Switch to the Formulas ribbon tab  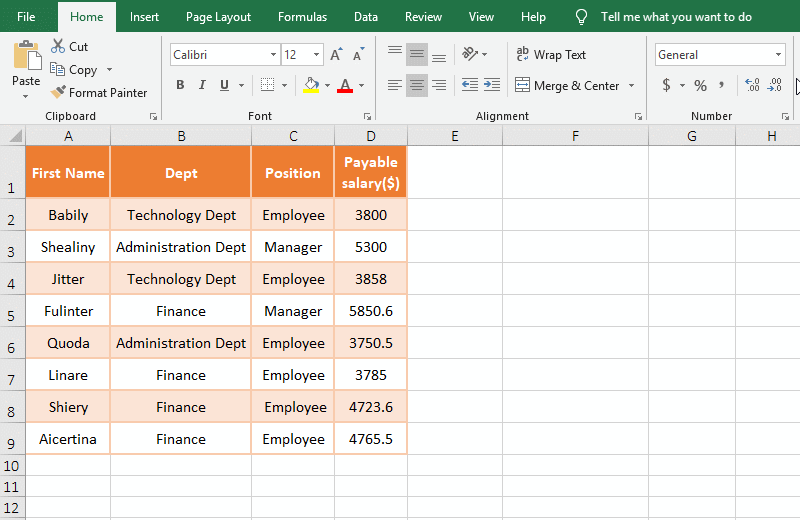(302, 17)
